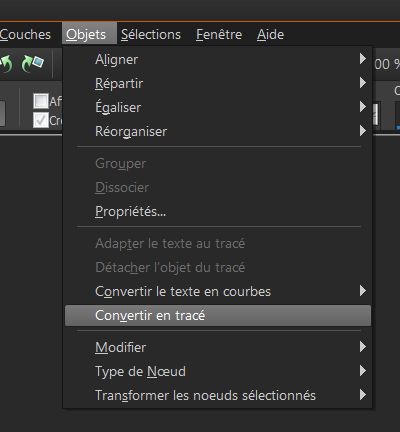This screenshot has width=400, height=432.
Task: Open the Aide menu
Action: pos(270,34)
